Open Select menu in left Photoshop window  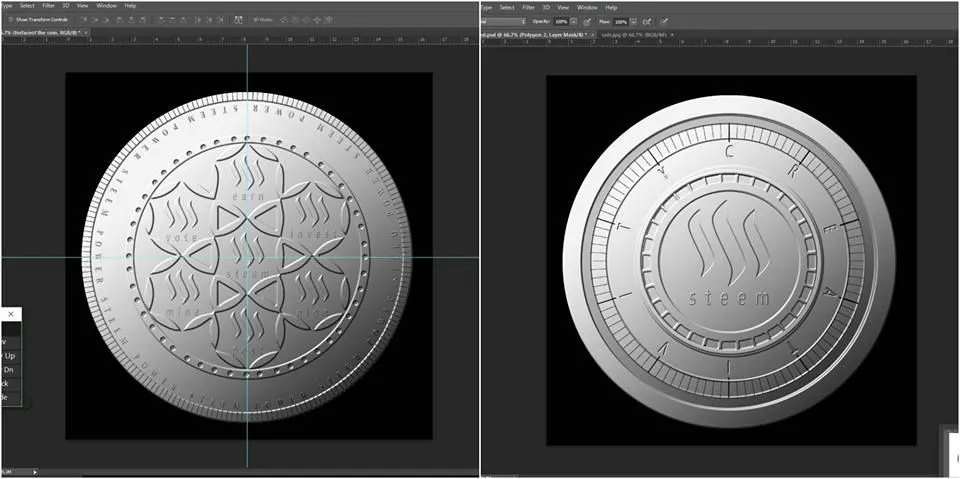[x=27, y=6]
